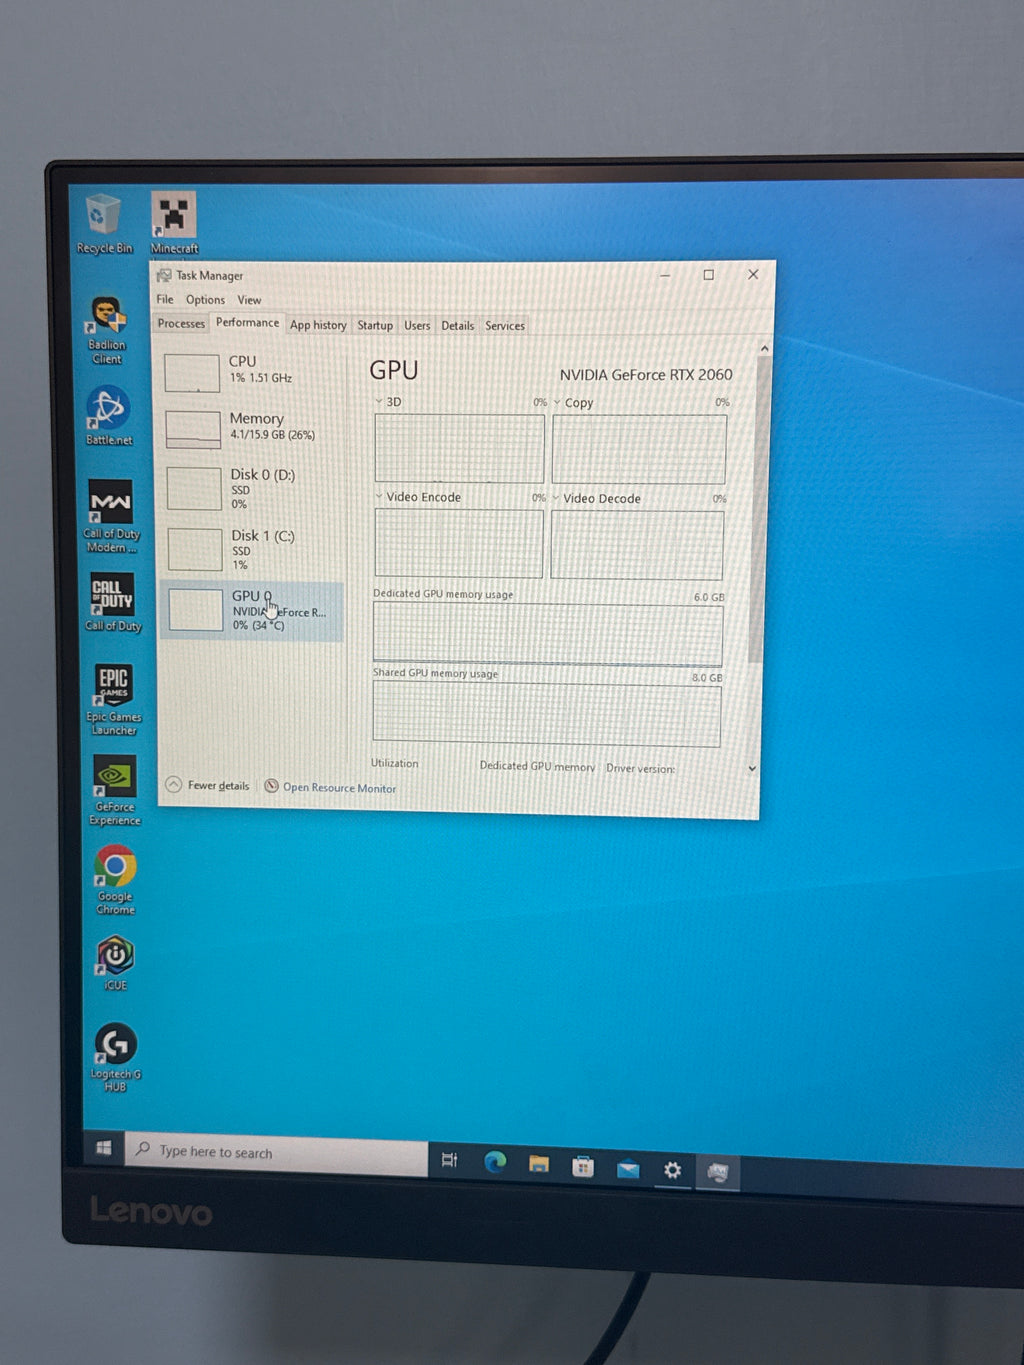
Task: Click the Dedicated GPU memory usage graph
Action: tap(547, 634)
